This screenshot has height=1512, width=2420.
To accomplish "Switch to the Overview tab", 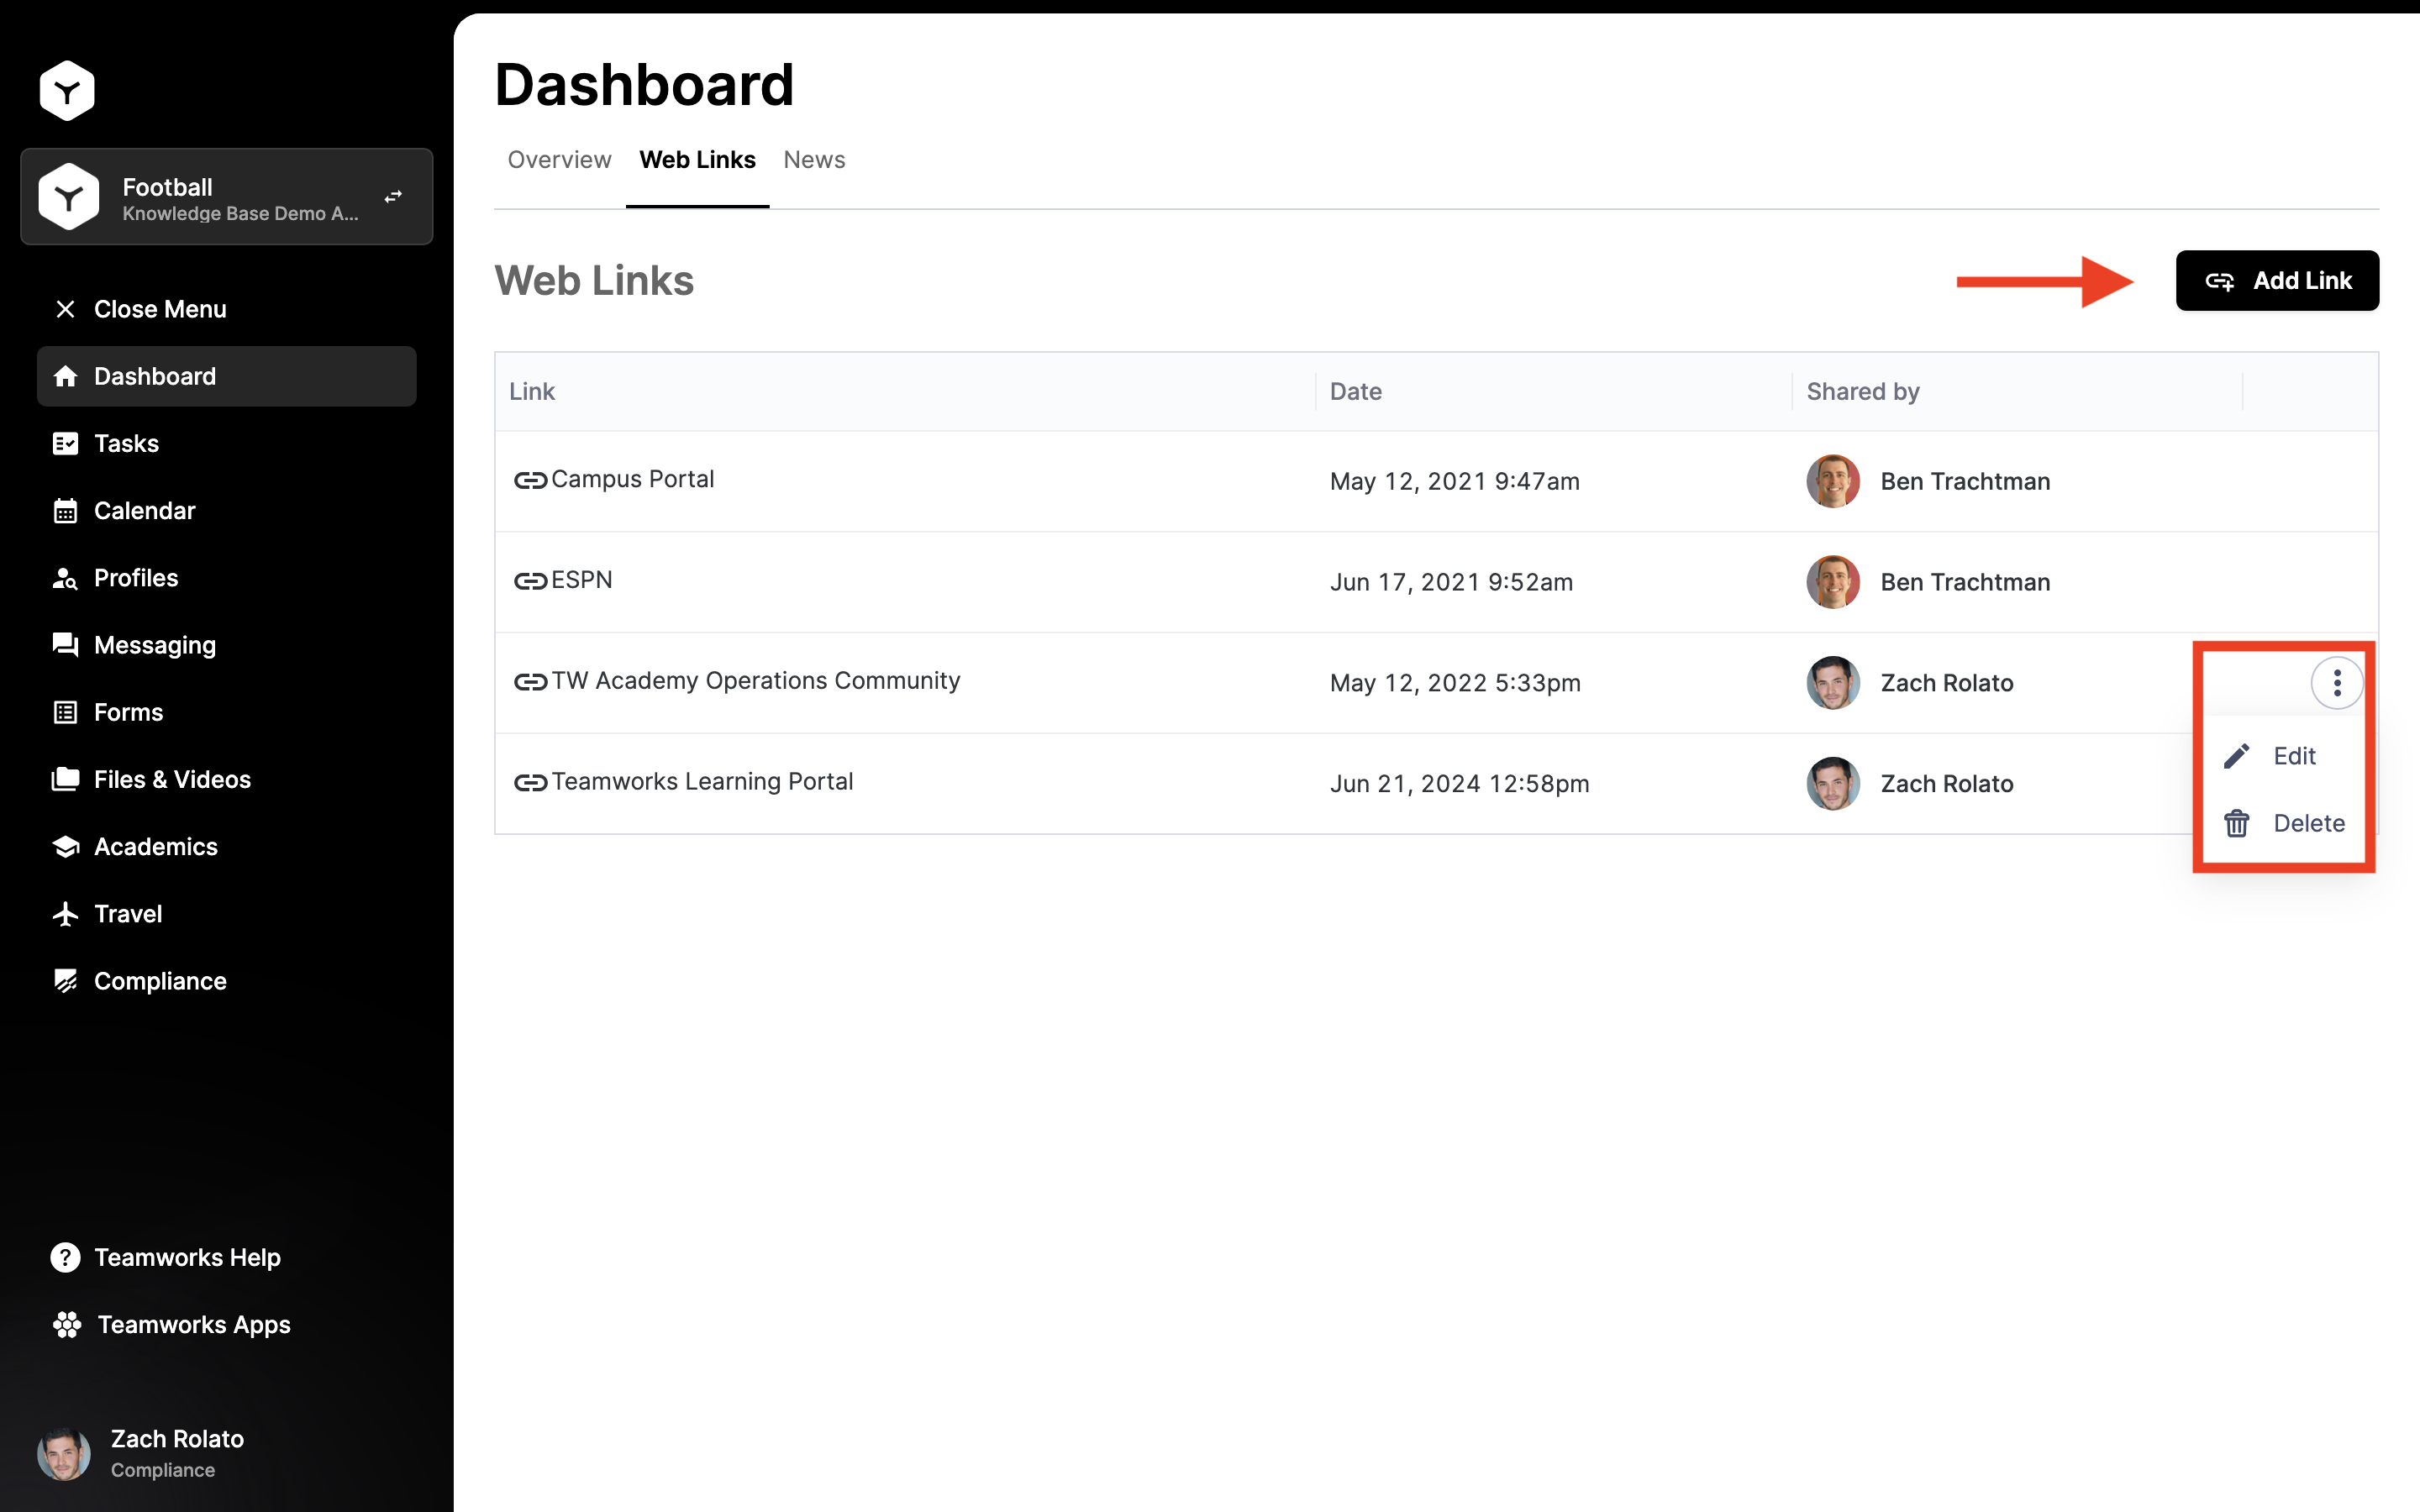I will 559,160.
